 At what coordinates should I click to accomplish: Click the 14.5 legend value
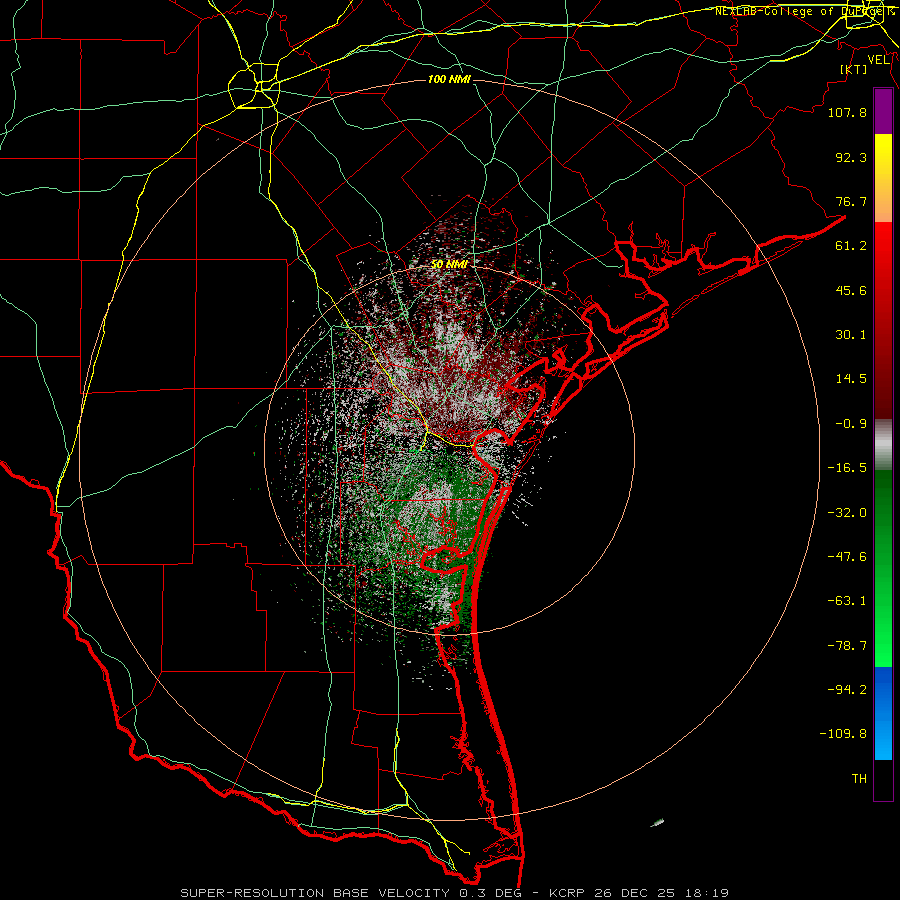[851, 379]
